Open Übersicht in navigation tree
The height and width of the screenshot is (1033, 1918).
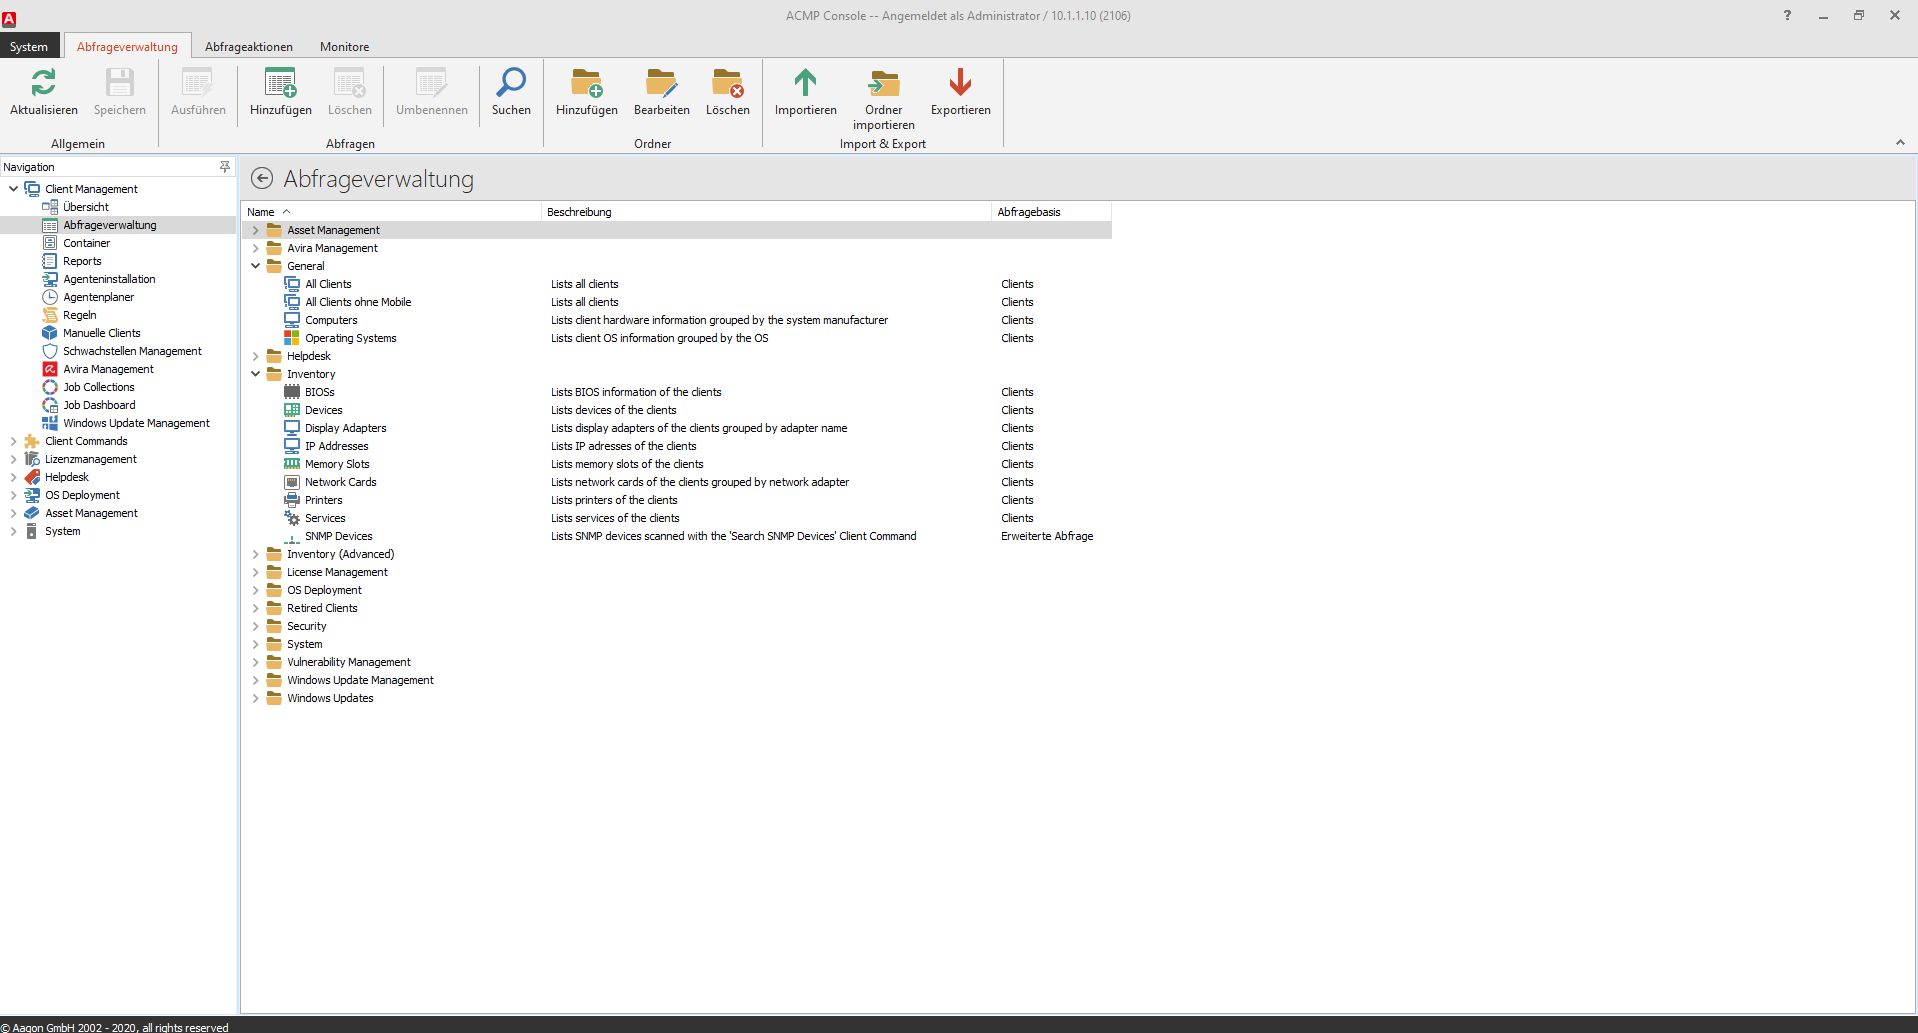(x=86, y=207)
